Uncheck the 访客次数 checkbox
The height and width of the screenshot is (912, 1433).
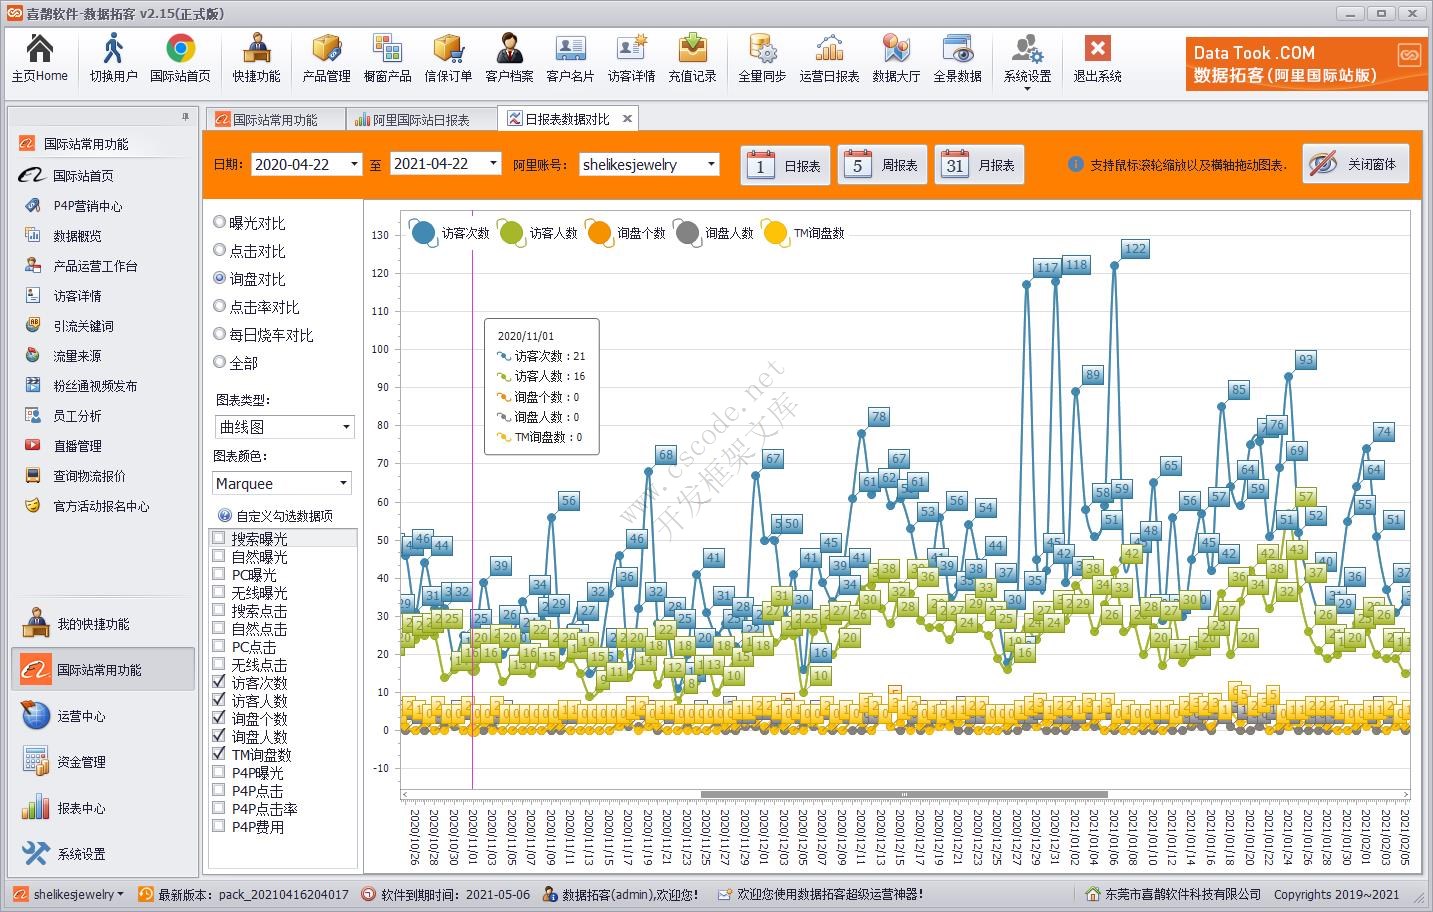pos(218,682)
